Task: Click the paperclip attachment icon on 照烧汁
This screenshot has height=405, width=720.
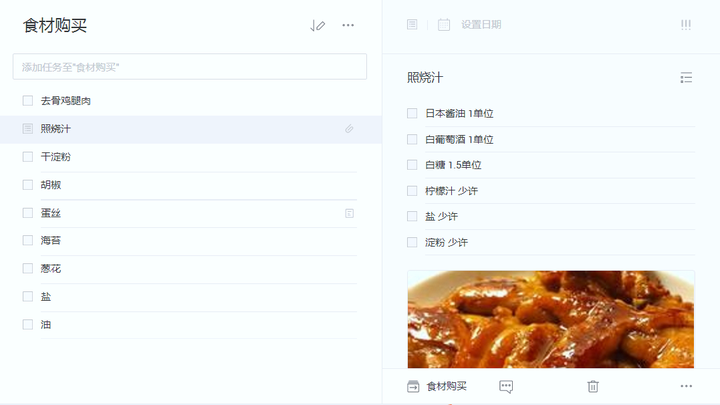Action: click(349, 129)
